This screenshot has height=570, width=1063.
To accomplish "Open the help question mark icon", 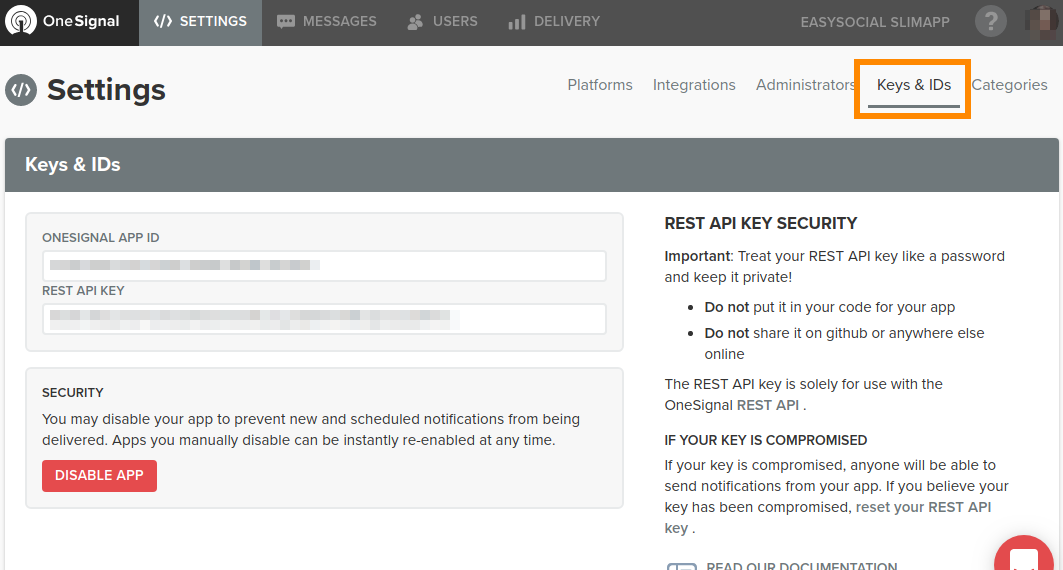I will 990,22.
